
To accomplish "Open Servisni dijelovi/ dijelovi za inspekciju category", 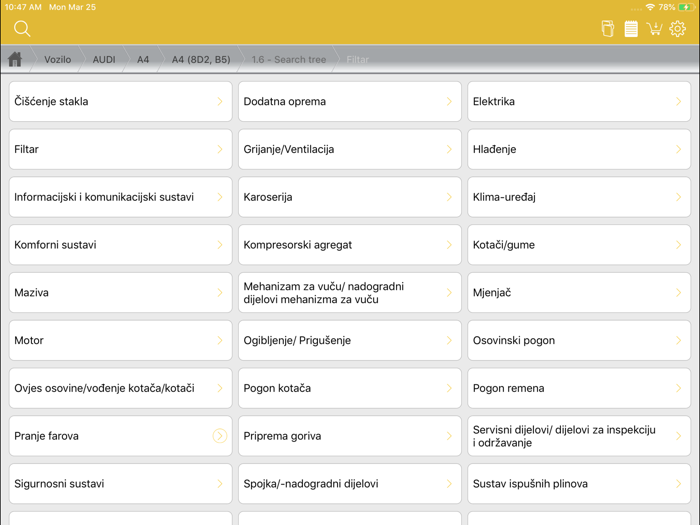I will (x=579, y=436).
